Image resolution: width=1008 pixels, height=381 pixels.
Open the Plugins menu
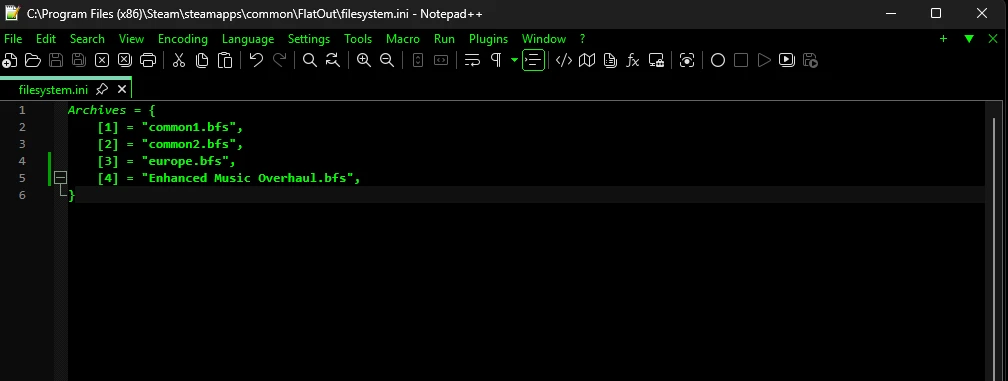488,39
